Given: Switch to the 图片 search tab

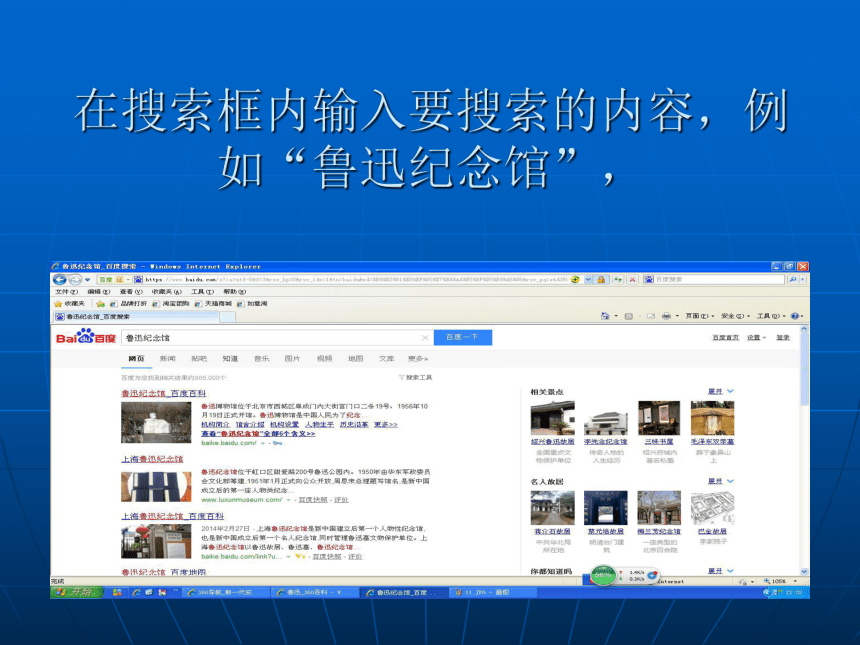Looking at the screenshot, I should pyautogui.click(x=292, y=359).
